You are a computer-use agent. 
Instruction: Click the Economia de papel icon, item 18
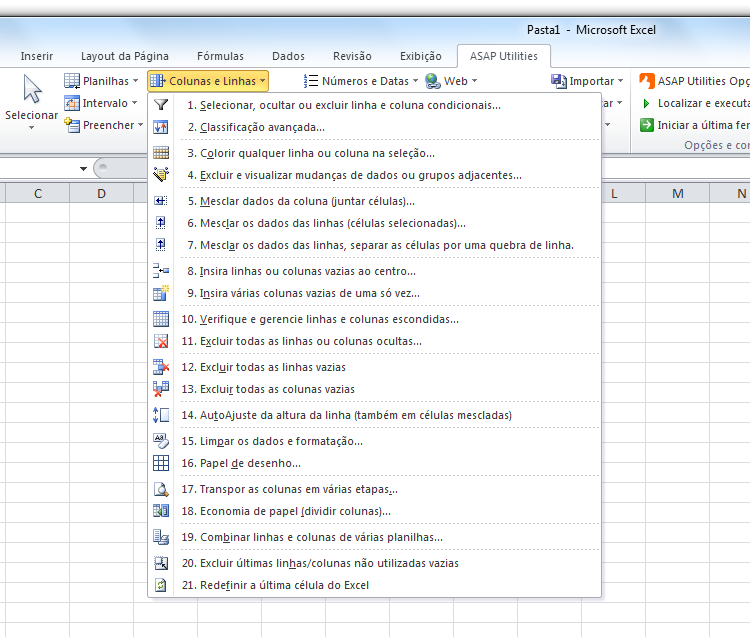coord(161,511)
